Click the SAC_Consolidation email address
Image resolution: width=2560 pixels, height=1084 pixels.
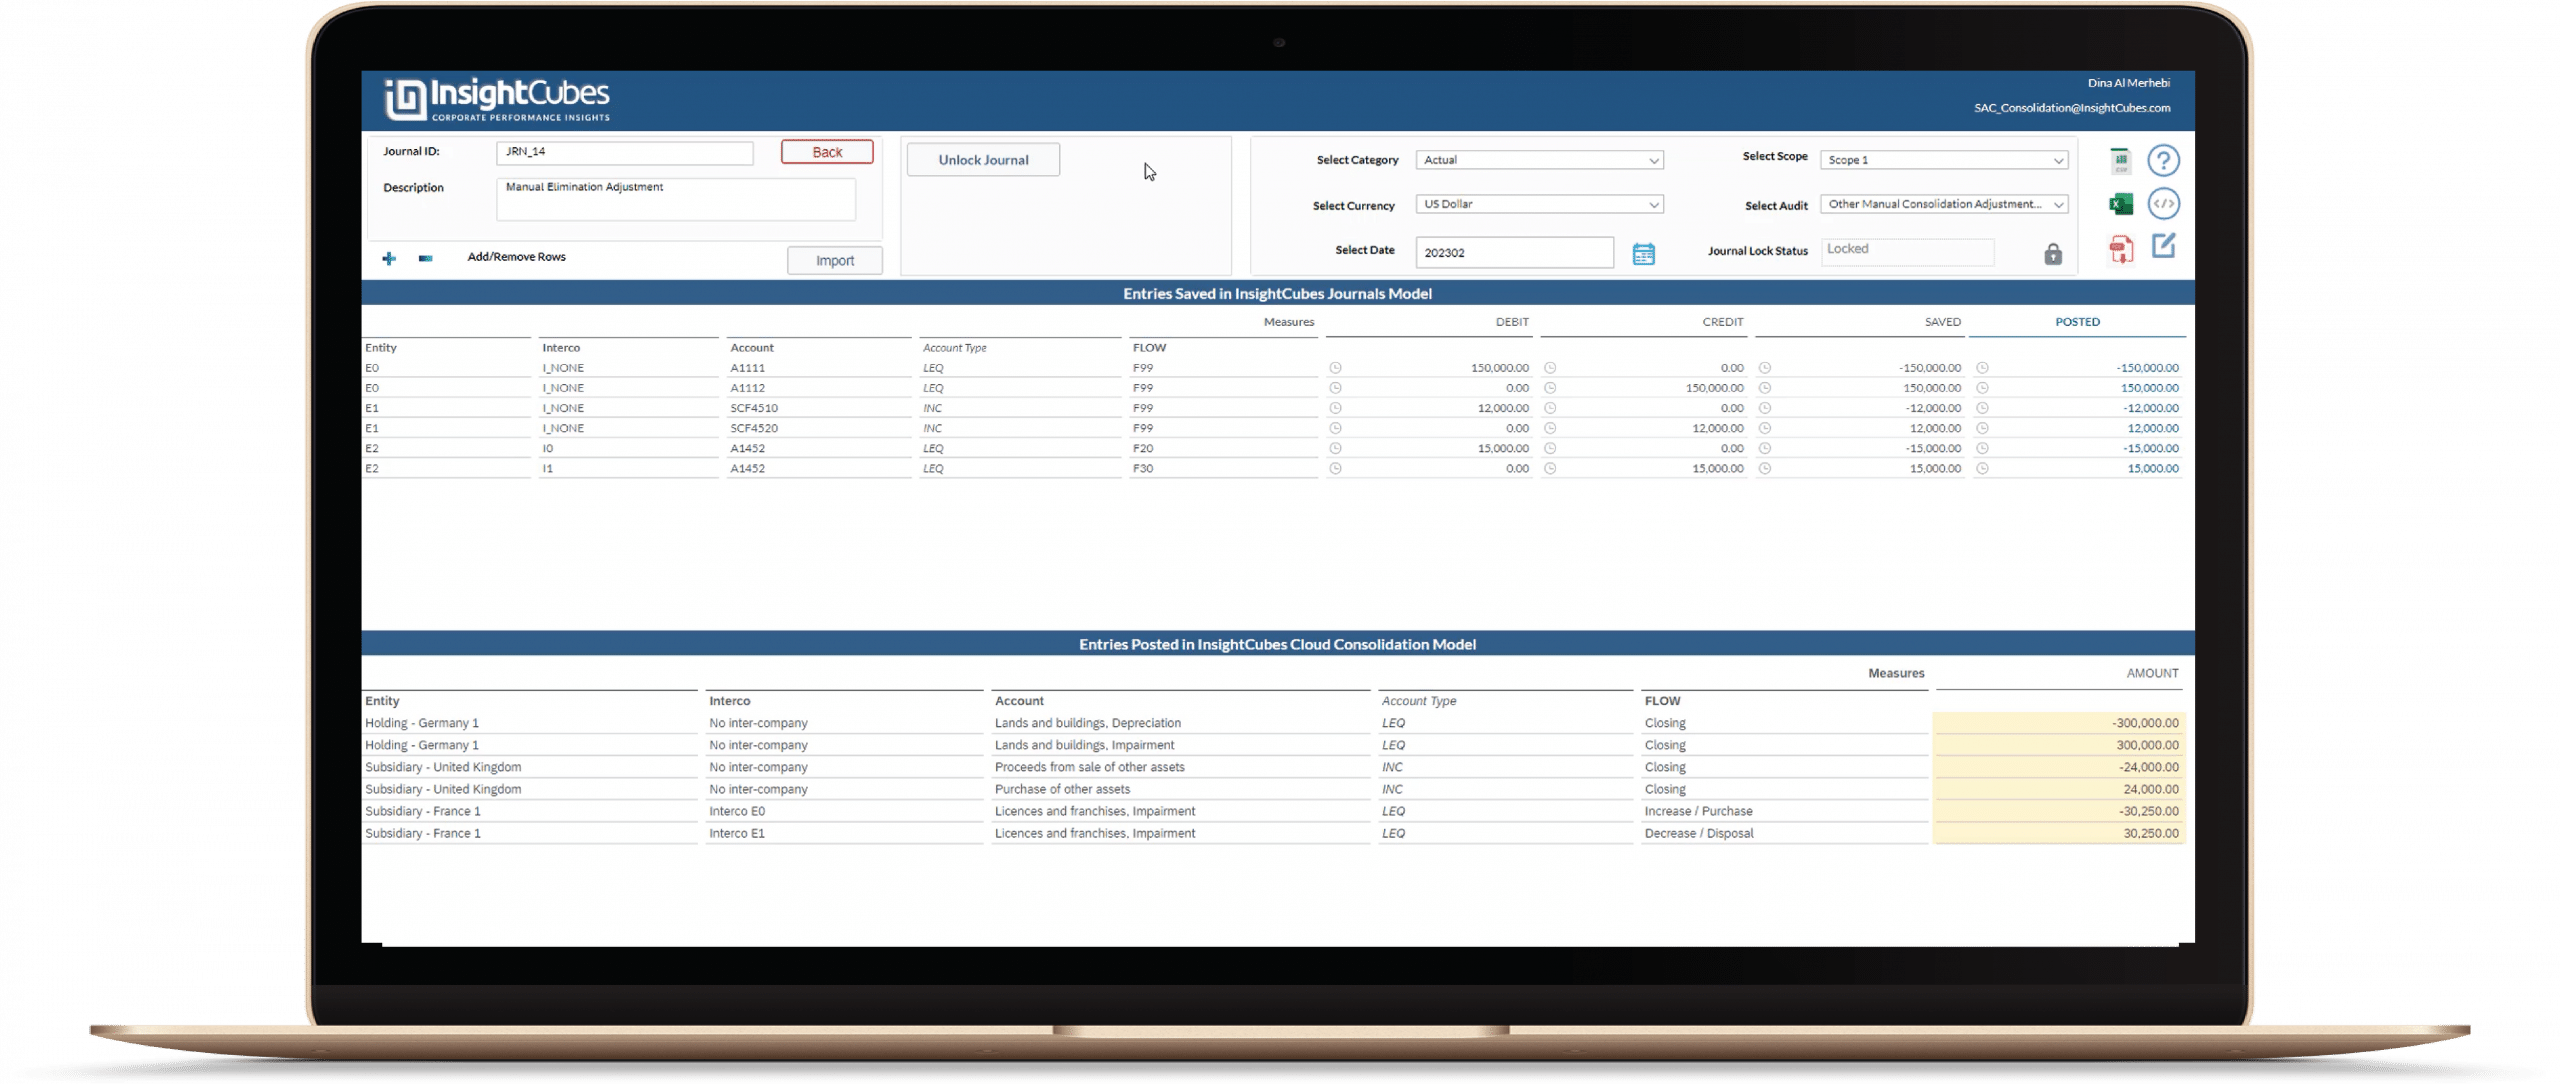pos(2071,108)
